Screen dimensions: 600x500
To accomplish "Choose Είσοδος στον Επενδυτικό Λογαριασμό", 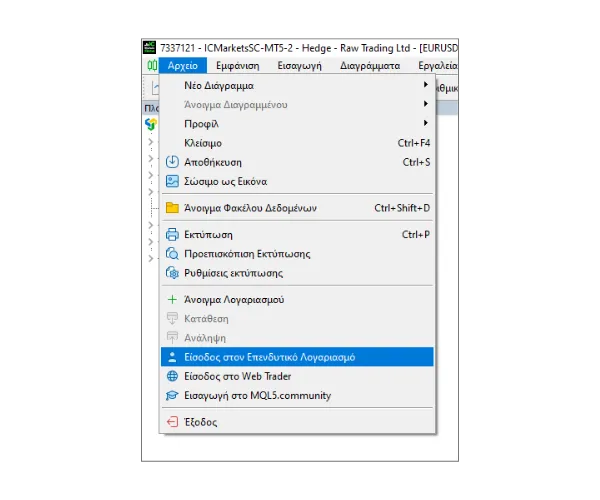I will [x=270, y=357].
